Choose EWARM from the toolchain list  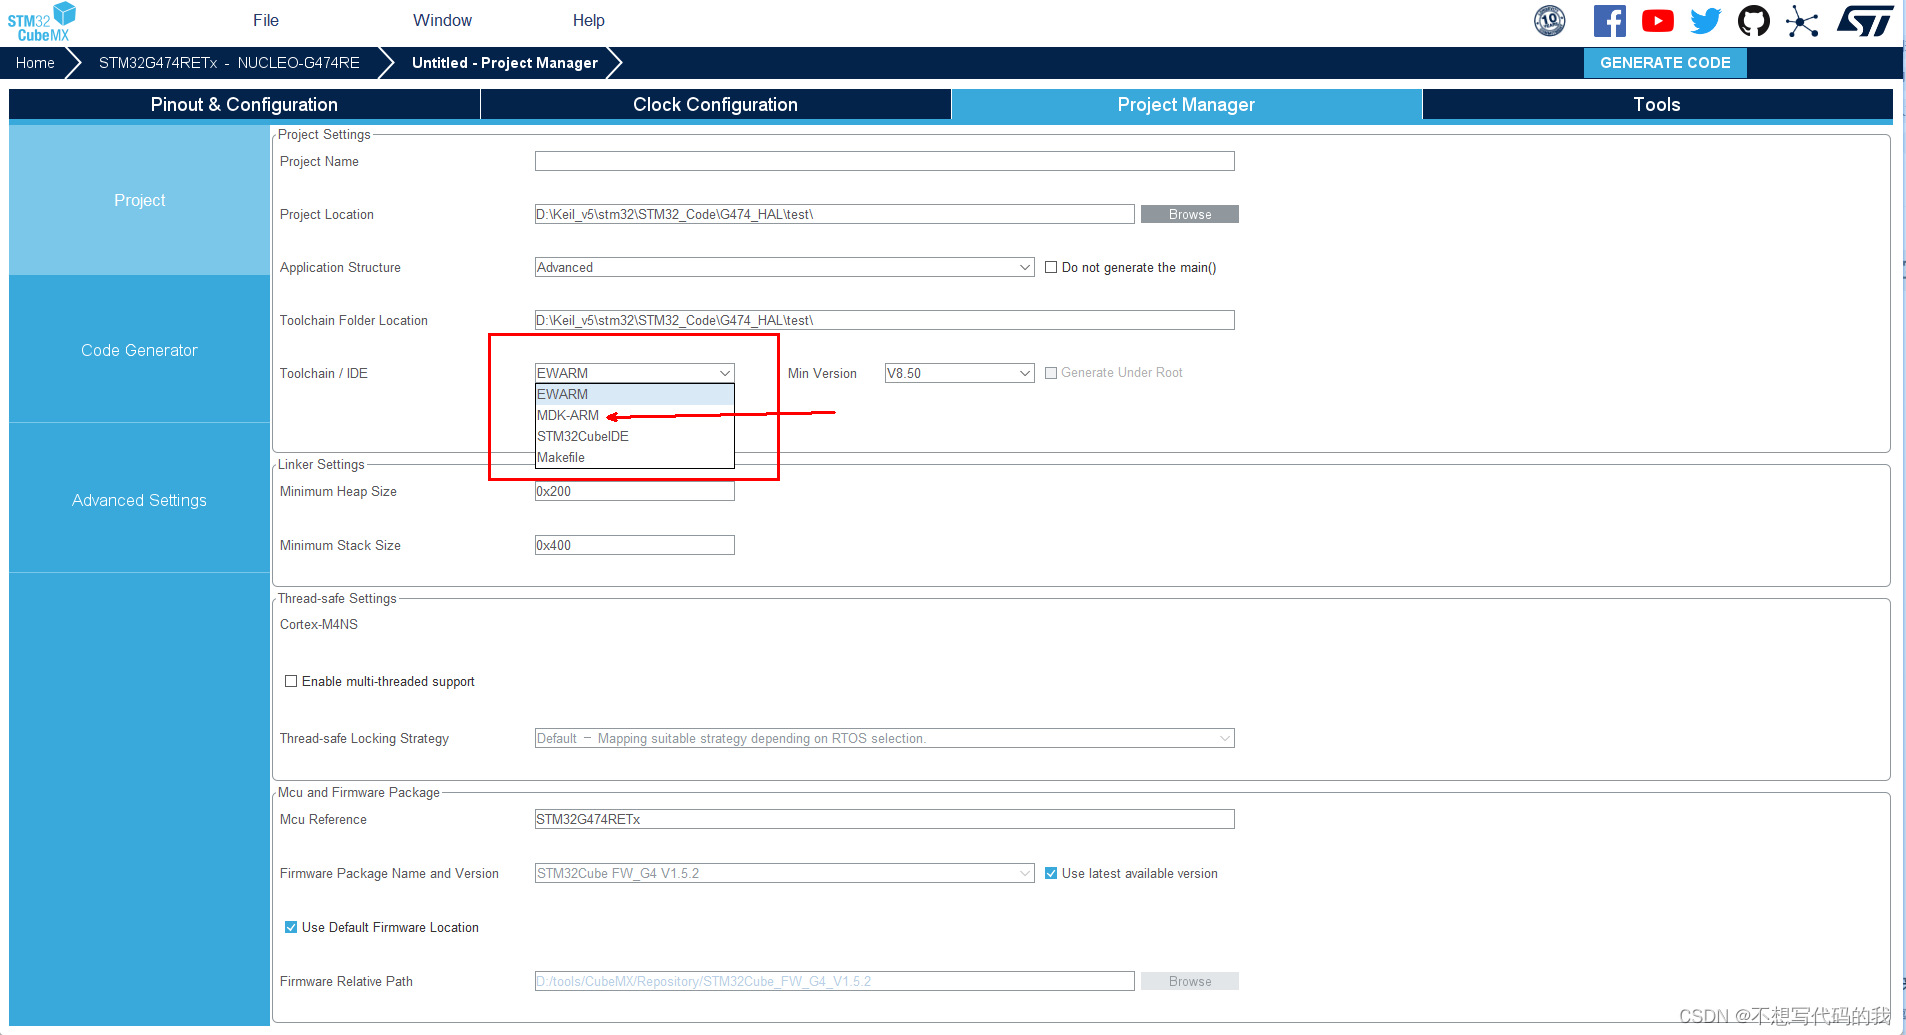pyautogui.click(x=635, y=394)
